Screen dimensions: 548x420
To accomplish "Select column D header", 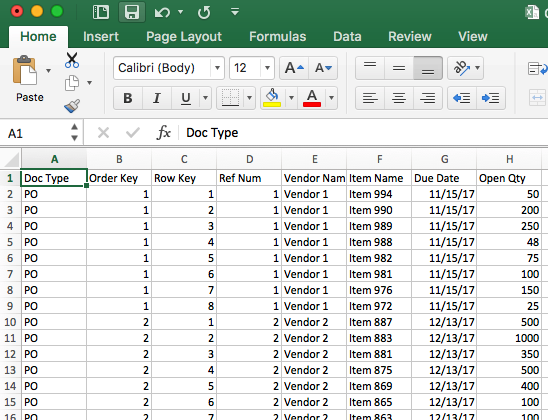I will (x=249, y=159).
